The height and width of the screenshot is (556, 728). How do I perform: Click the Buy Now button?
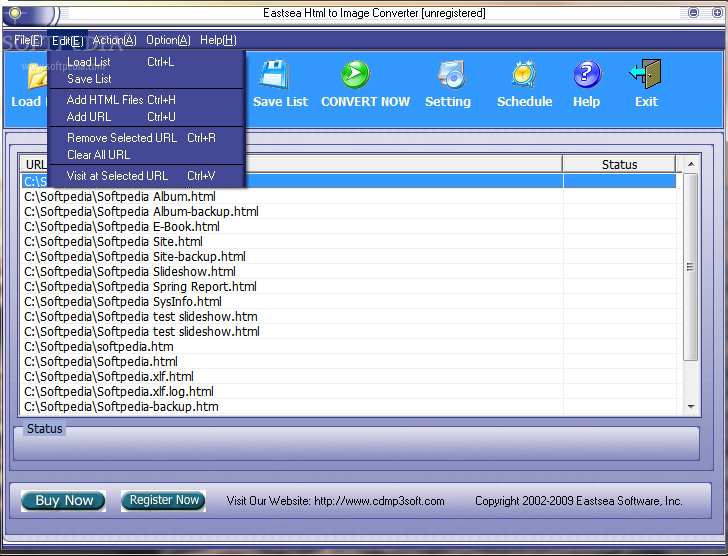pos(64,501)
